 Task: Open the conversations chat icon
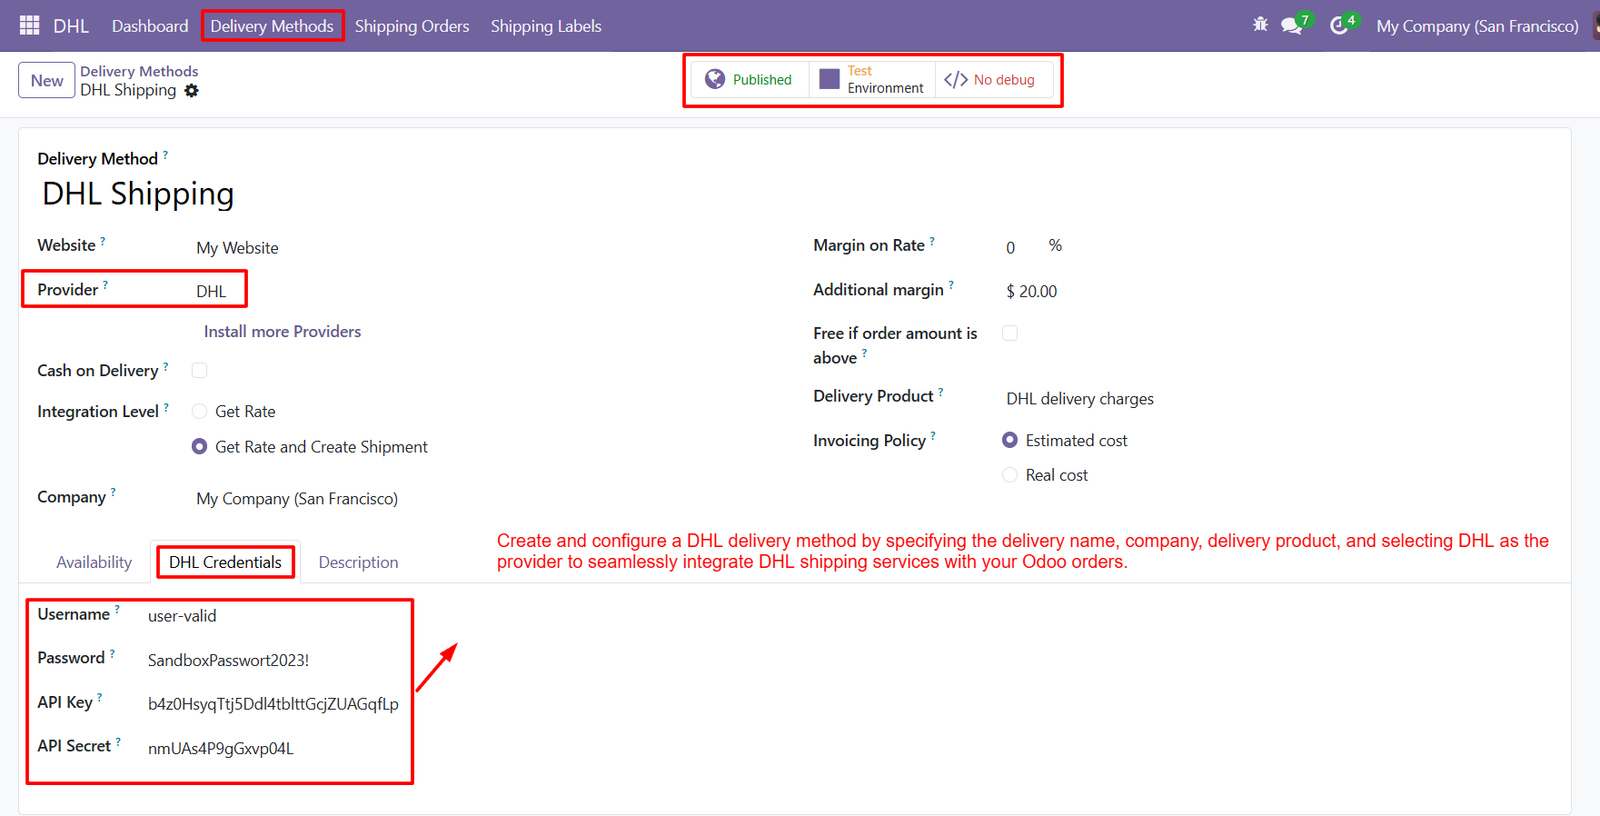[1291, 25]
